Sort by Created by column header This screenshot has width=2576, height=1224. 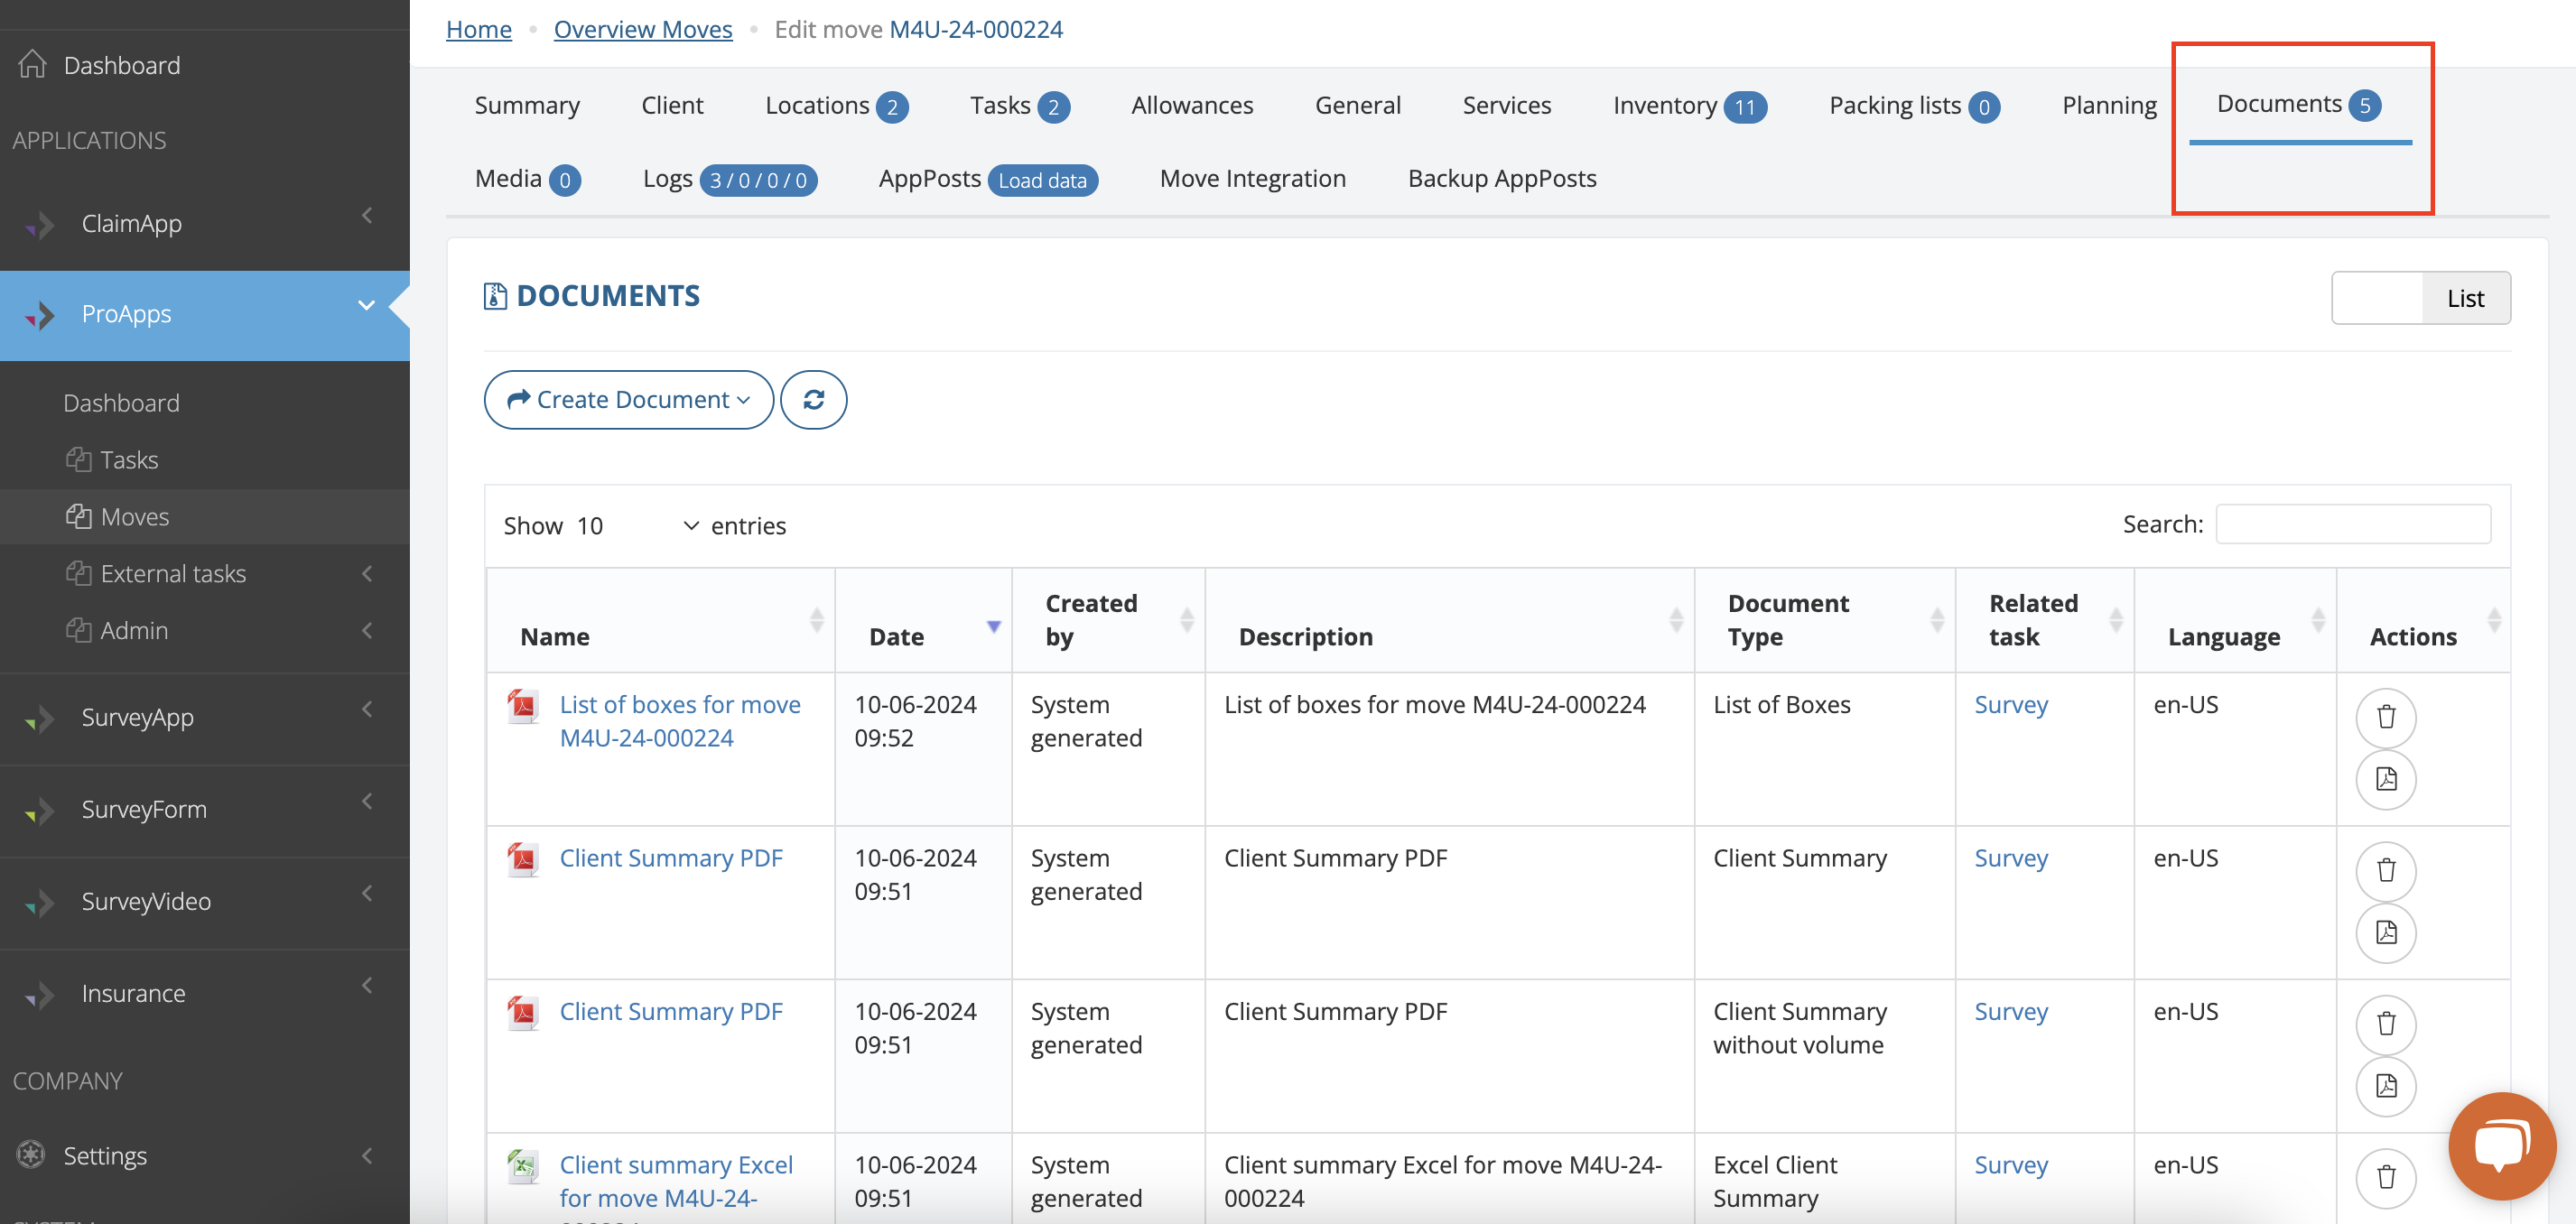[1108, 620]
